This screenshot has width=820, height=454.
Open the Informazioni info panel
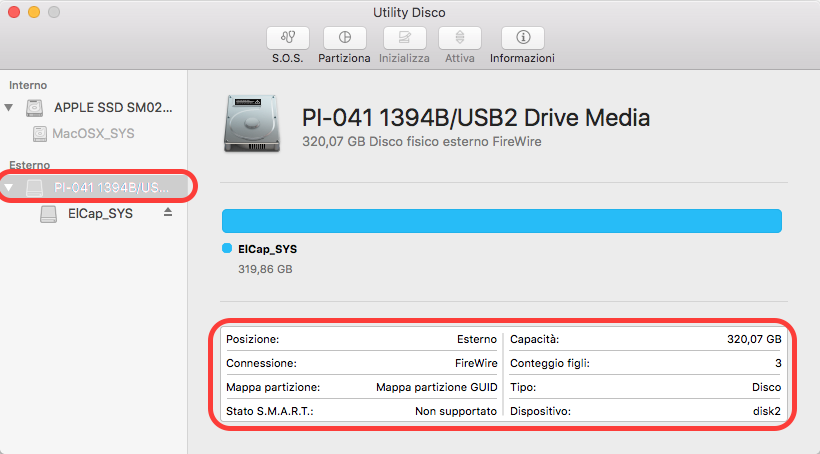pos(523,38)
